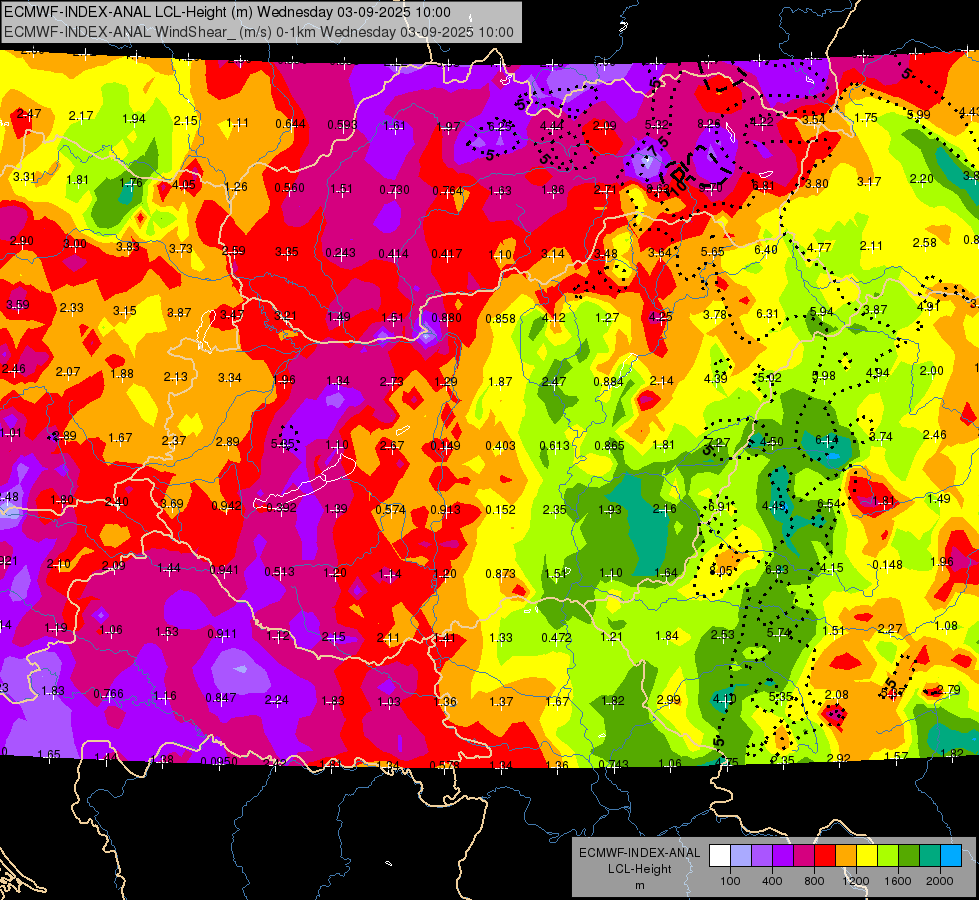Screen dimensions: 979x900
Task: Click the medium violet legend swatch
Action: click(762, 856)
